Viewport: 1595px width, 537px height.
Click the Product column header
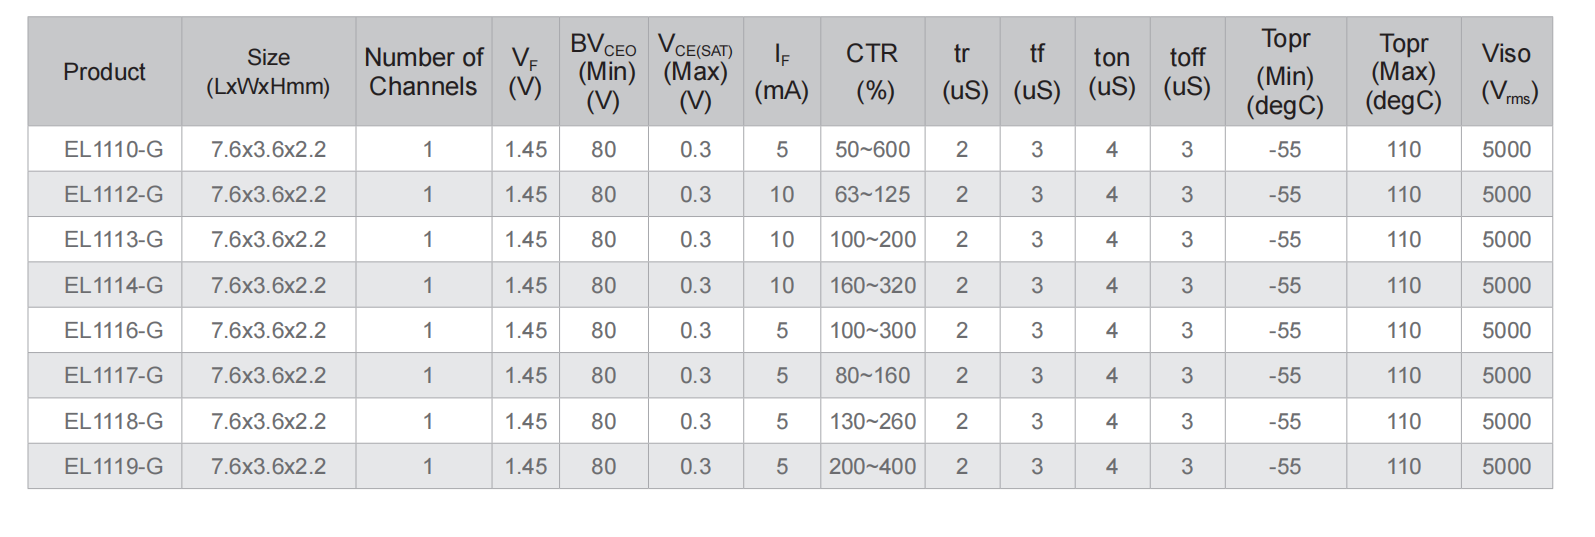pos(104,72)
